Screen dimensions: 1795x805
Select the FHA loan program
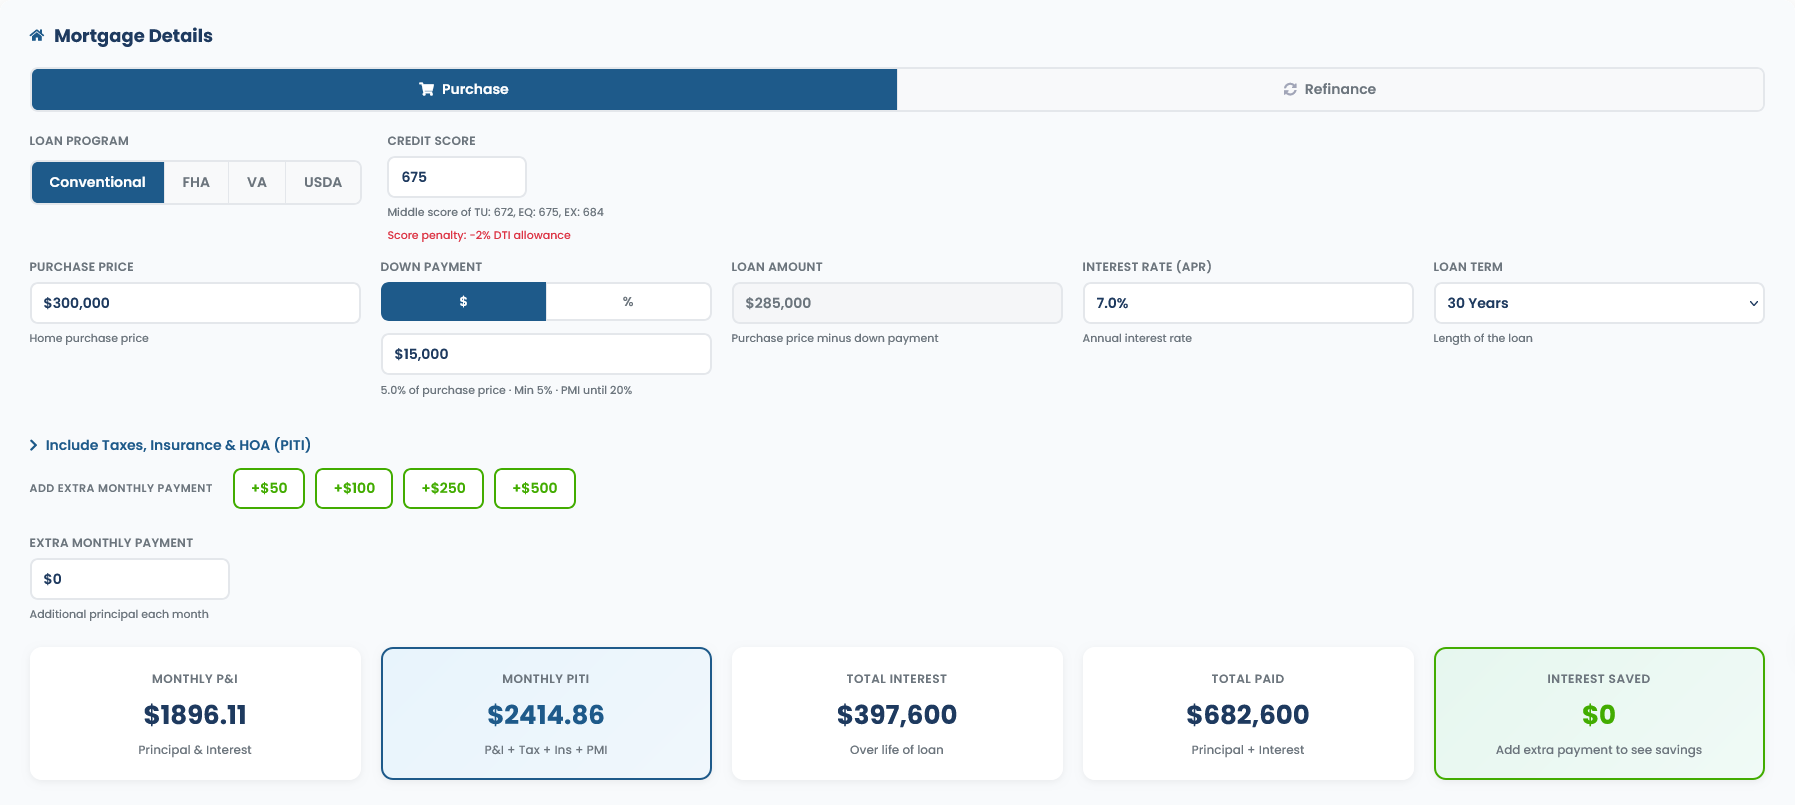click(196, 182)
